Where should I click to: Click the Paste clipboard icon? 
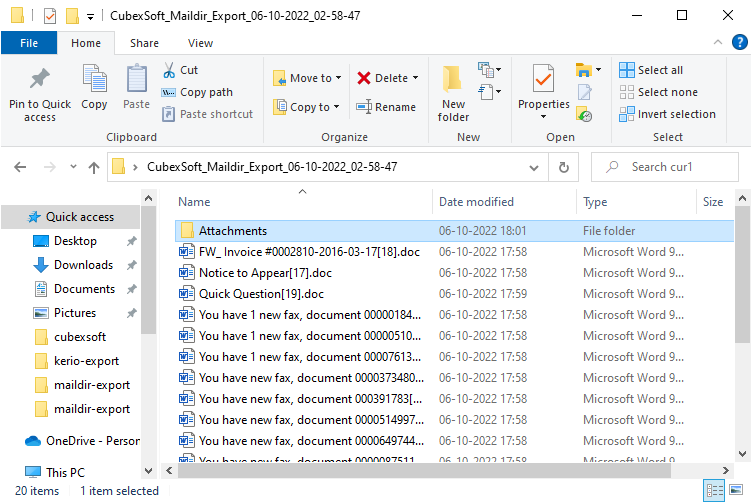(x=137, y=79)
